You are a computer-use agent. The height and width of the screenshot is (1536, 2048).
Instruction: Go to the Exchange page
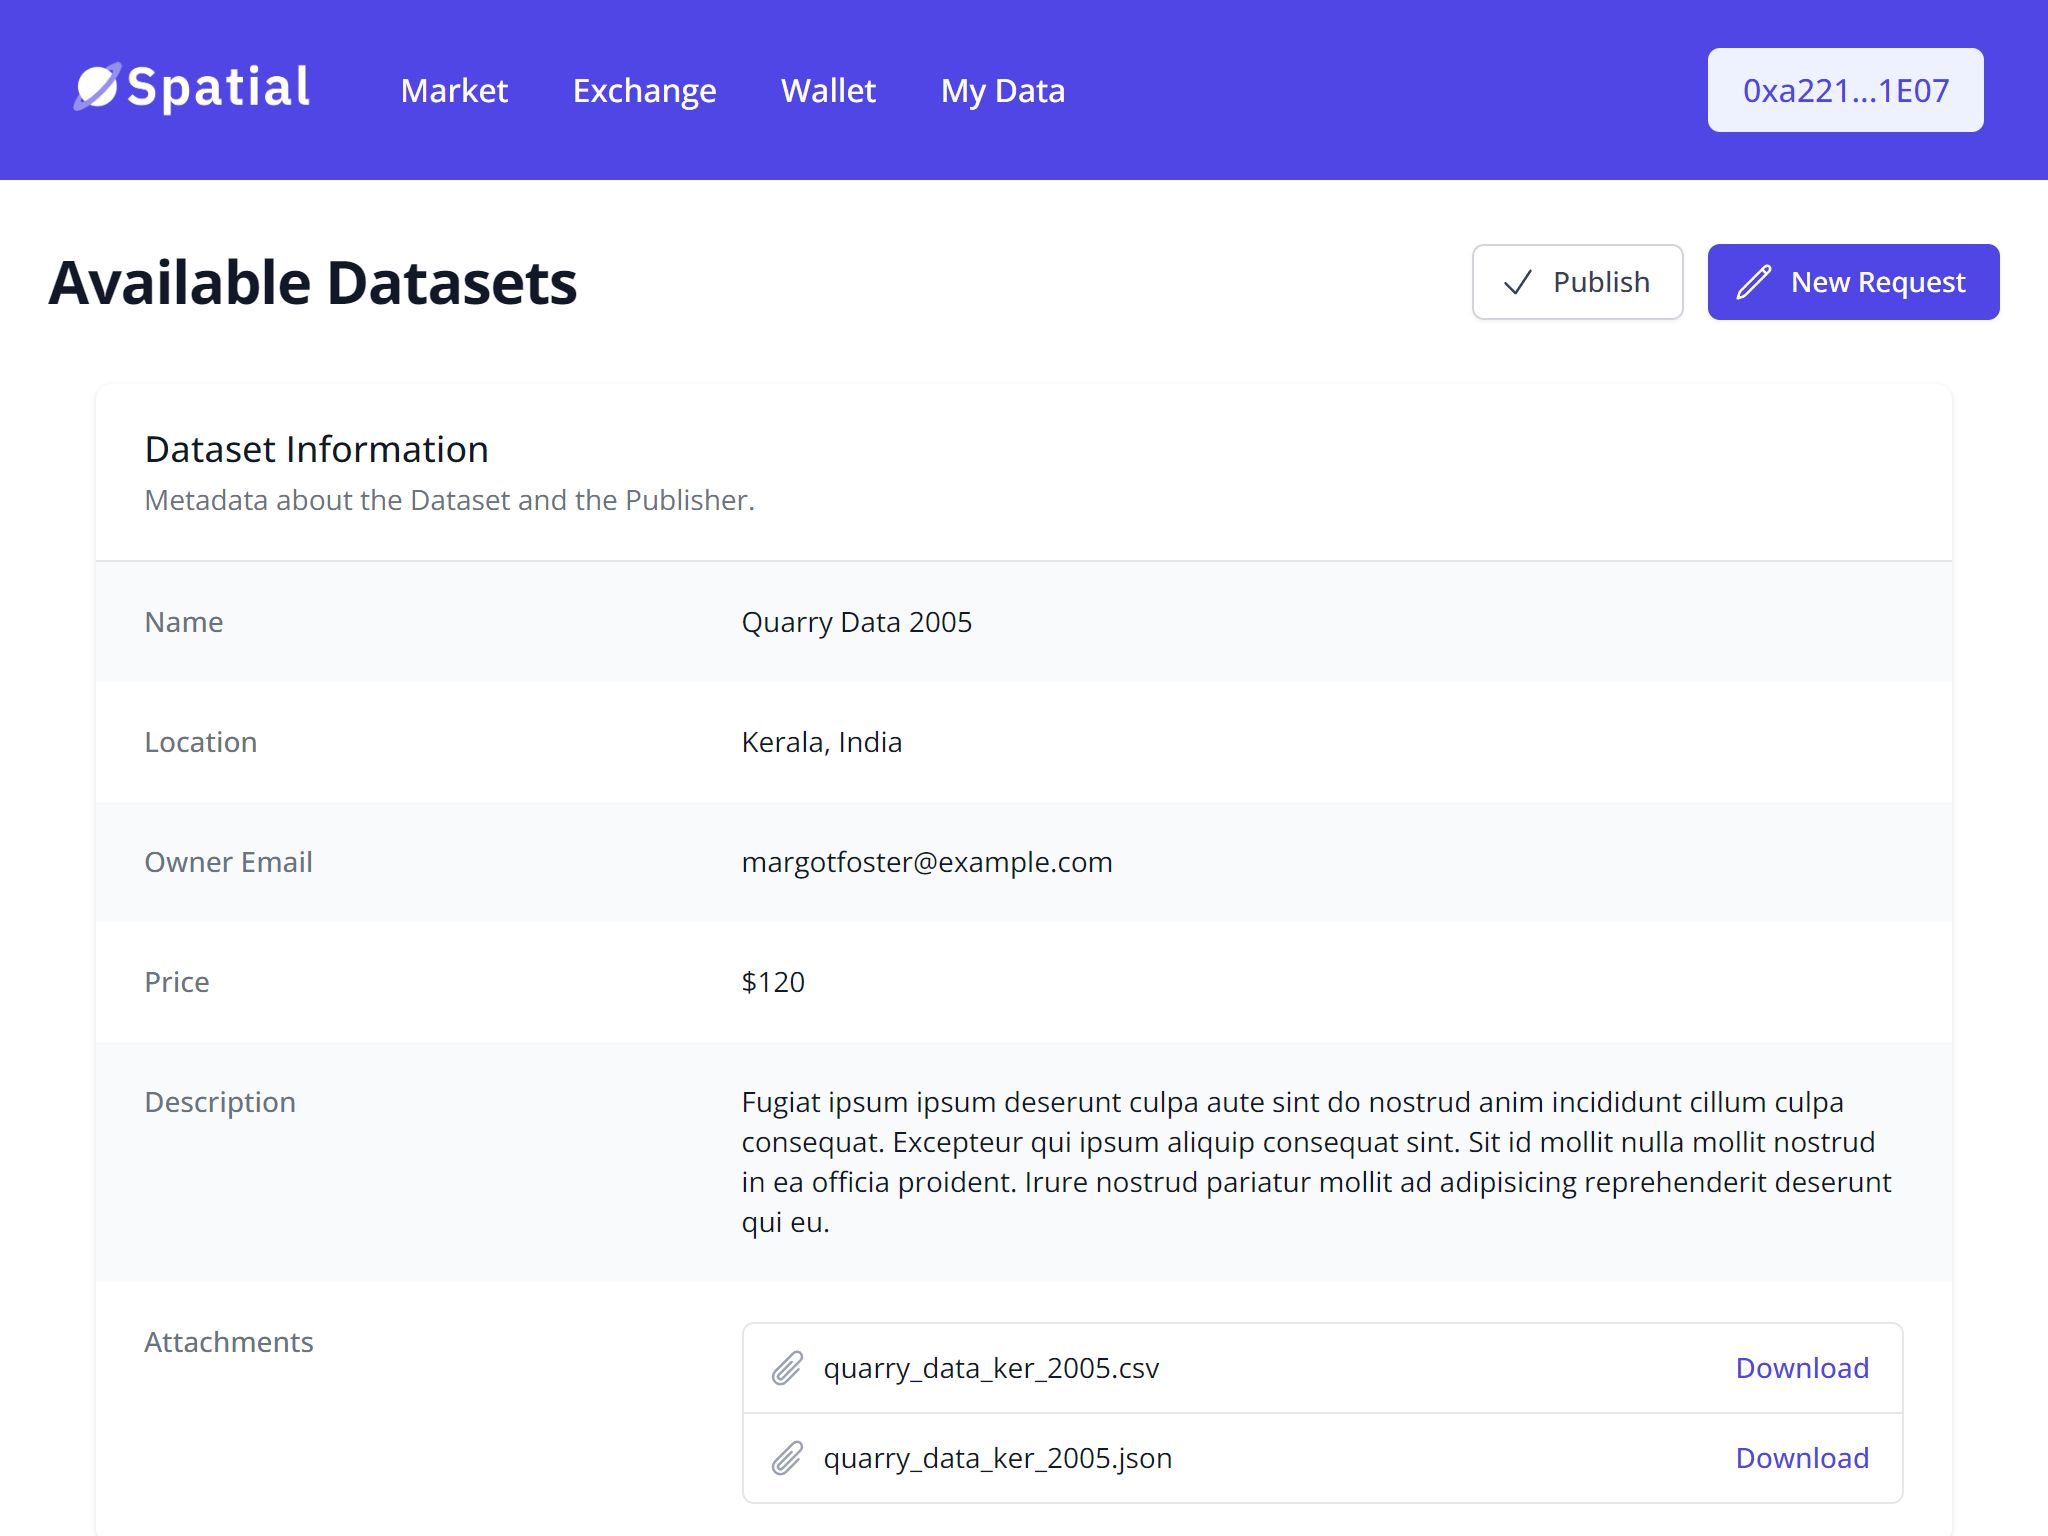click(x=644, y=91)
